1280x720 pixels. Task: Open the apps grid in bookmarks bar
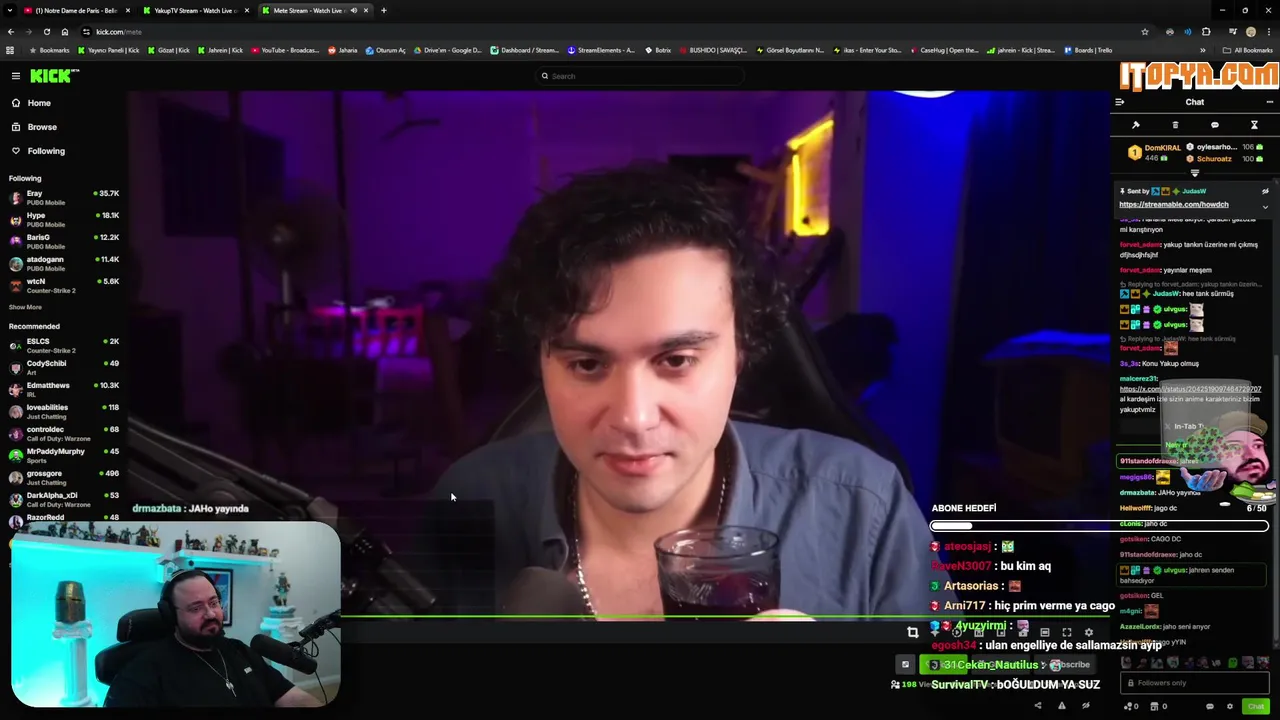click(10, 50)
